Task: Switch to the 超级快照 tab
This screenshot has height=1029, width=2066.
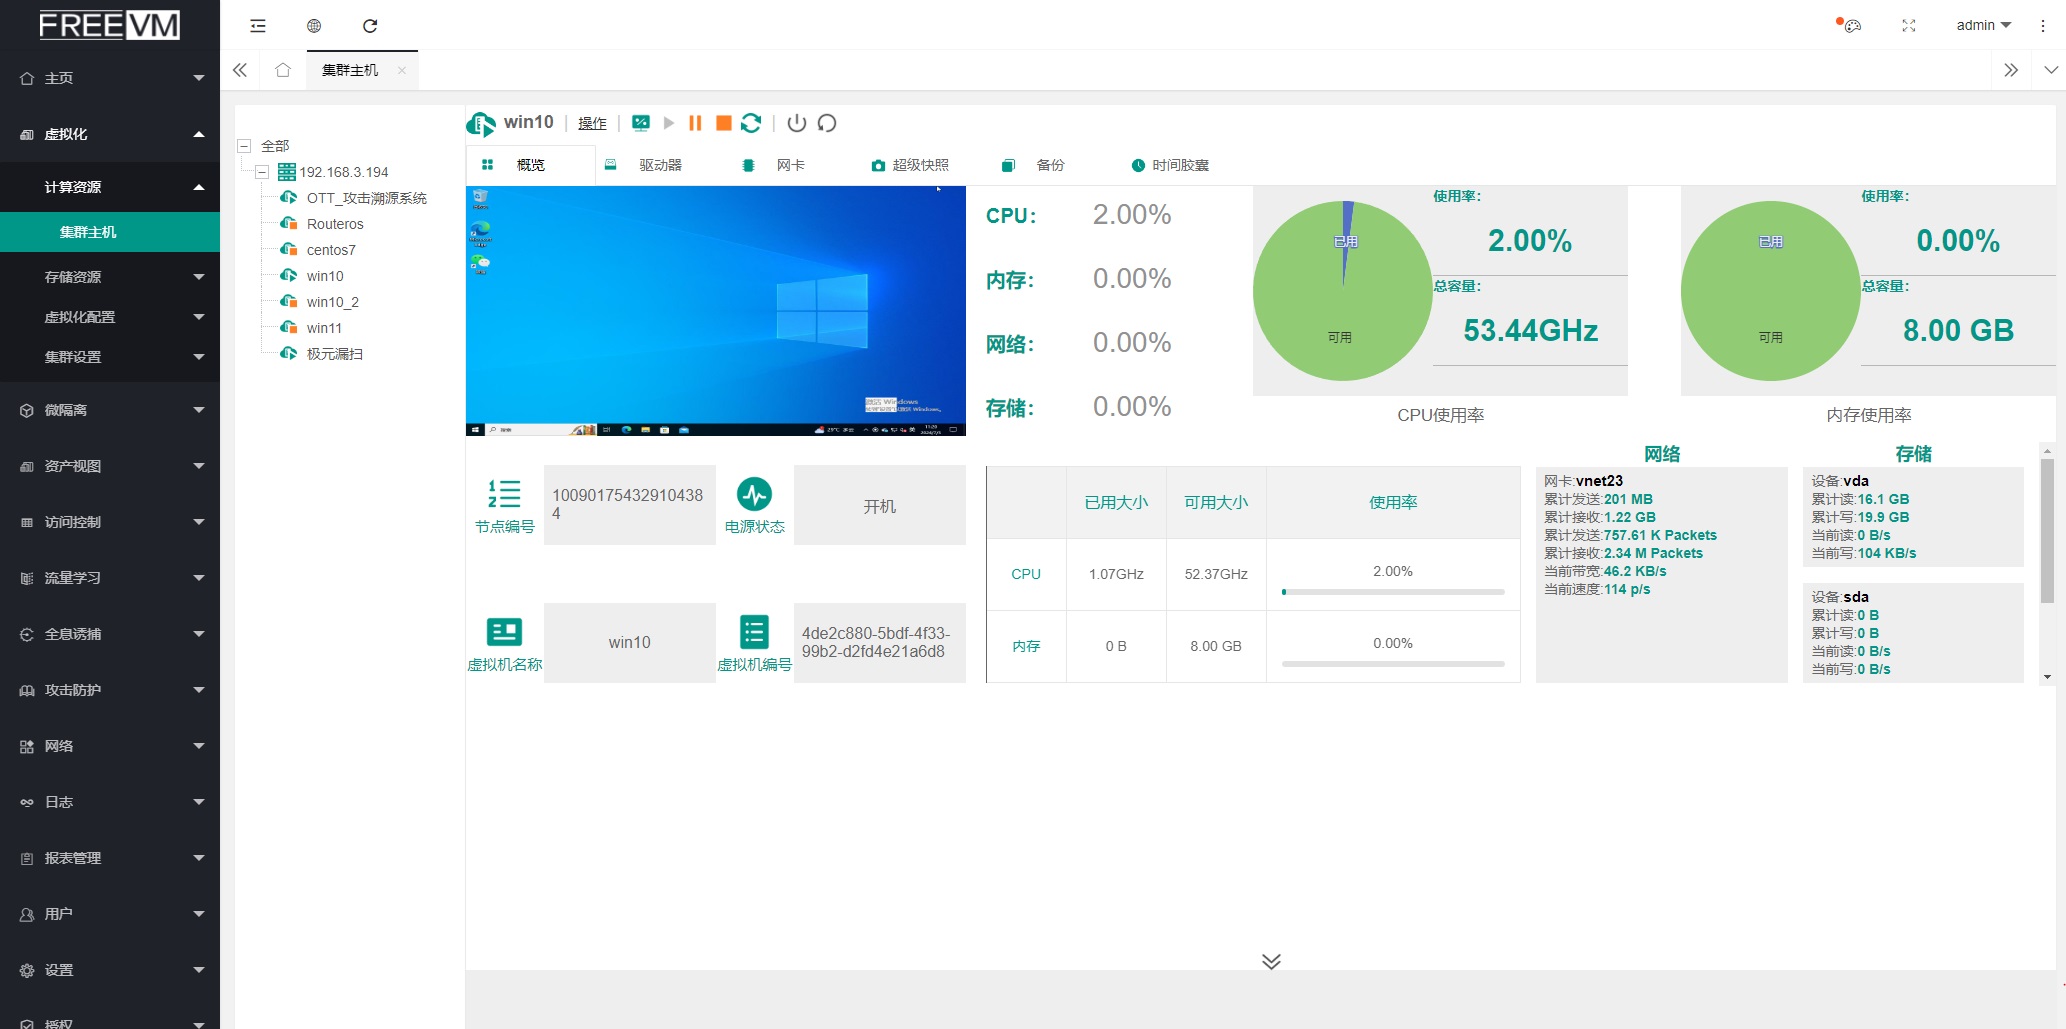Action: [x=910, y=165]
